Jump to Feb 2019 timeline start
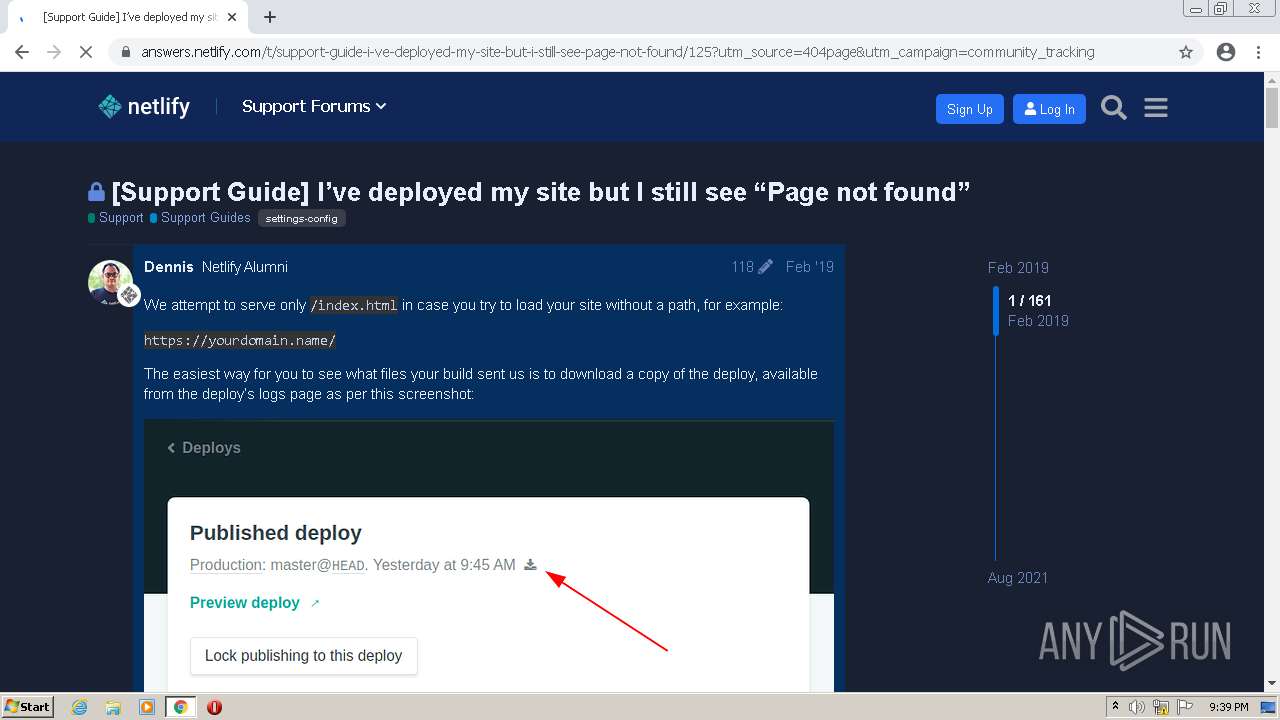This screenshot has width=1280, height=720. pos(1018,268)
